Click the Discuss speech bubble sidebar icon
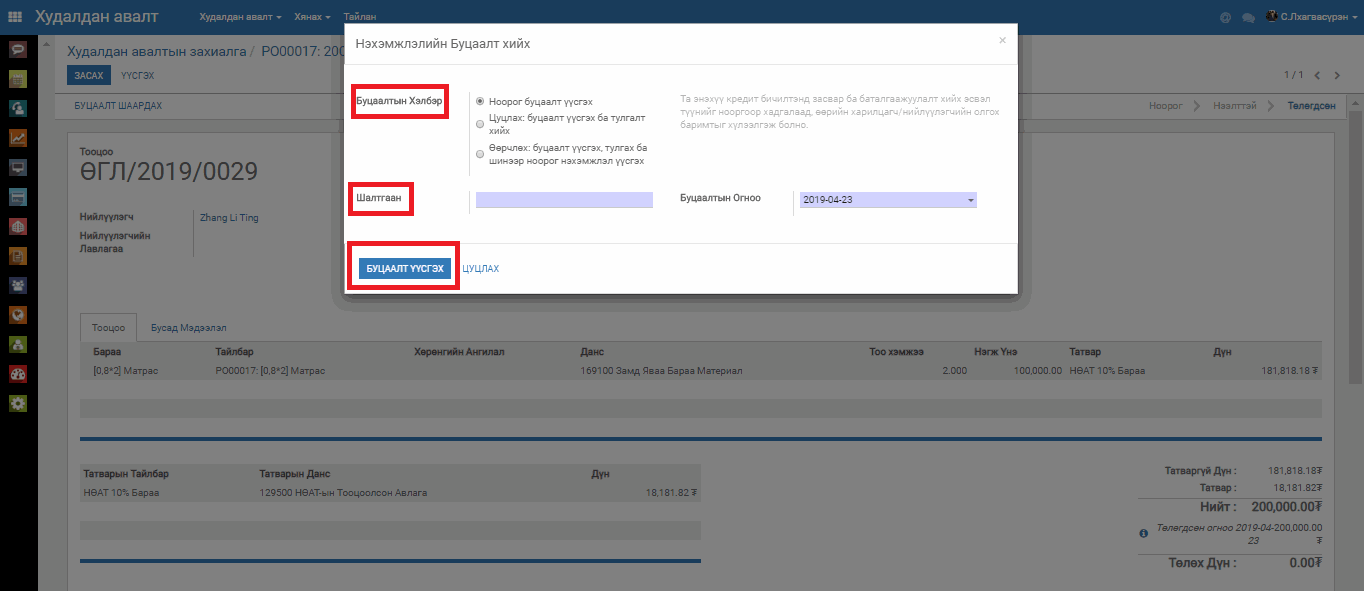This screenshot has height=591, width=1364. (x=17, y=49)
